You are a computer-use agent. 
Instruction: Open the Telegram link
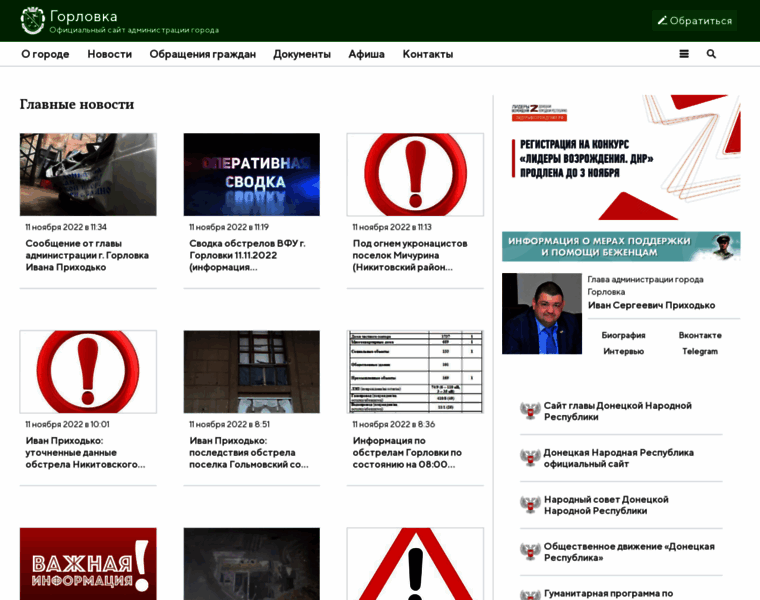click(699, 351)
